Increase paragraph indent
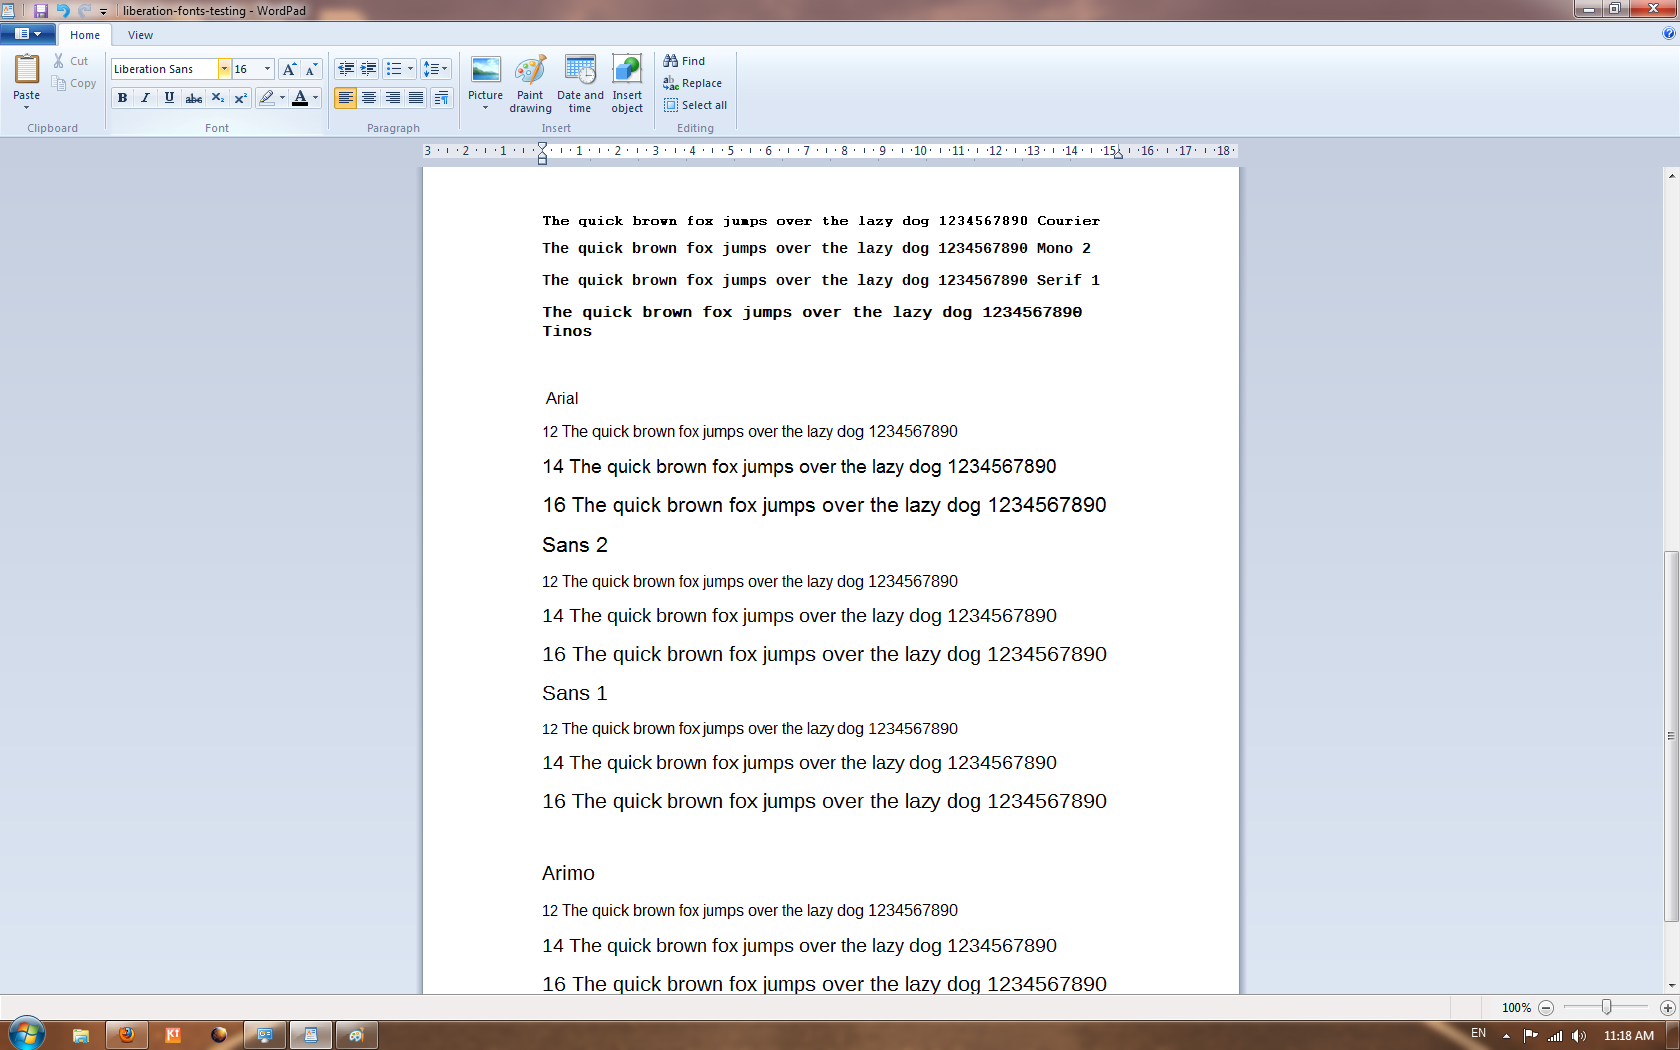This screenshot has height=1050, width=1680. [x=369, y=69]
